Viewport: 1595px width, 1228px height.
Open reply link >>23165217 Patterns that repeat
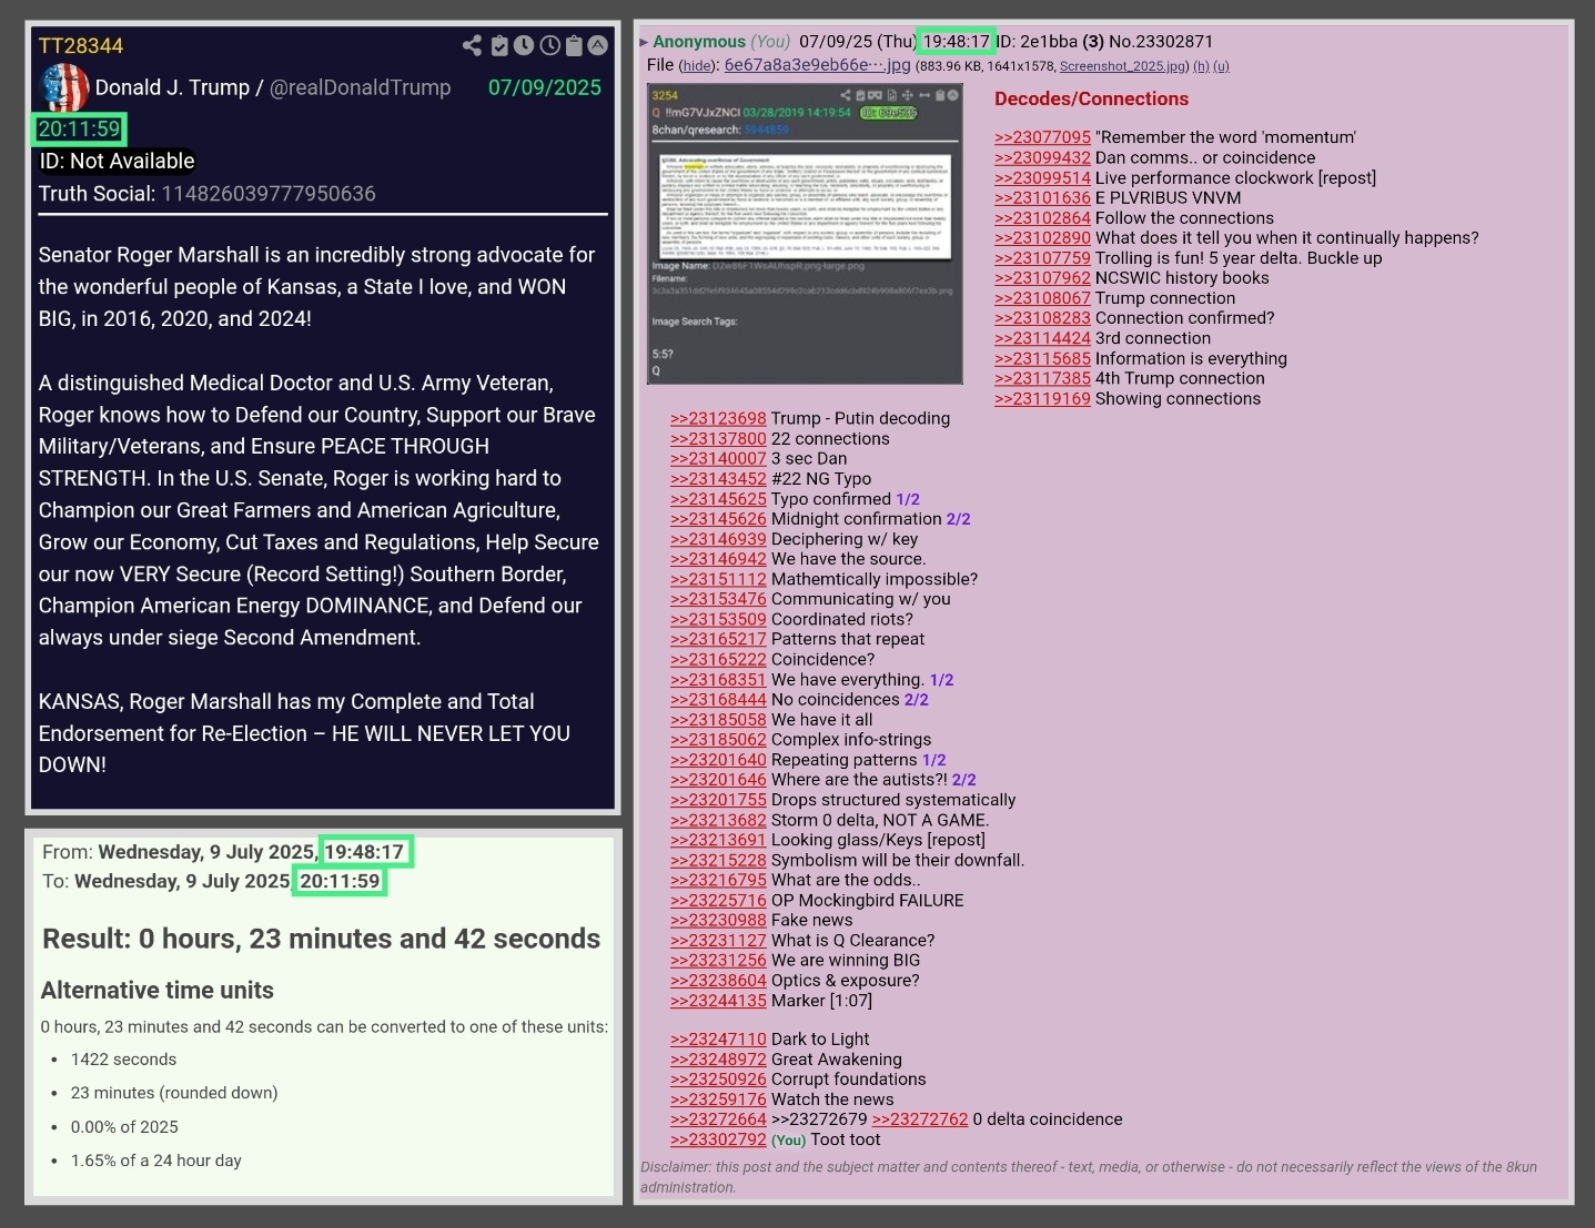tap(718, 639)
